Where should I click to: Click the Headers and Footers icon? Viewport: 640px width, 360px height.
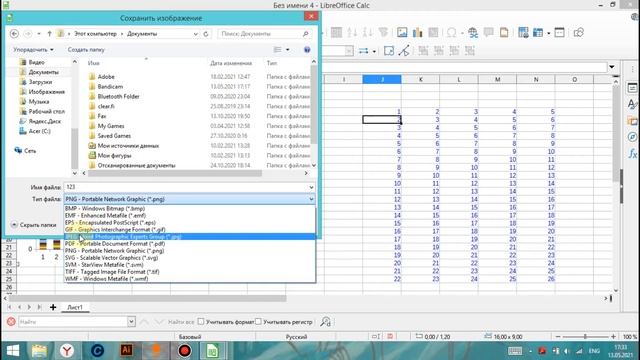(x=504, y=33)
